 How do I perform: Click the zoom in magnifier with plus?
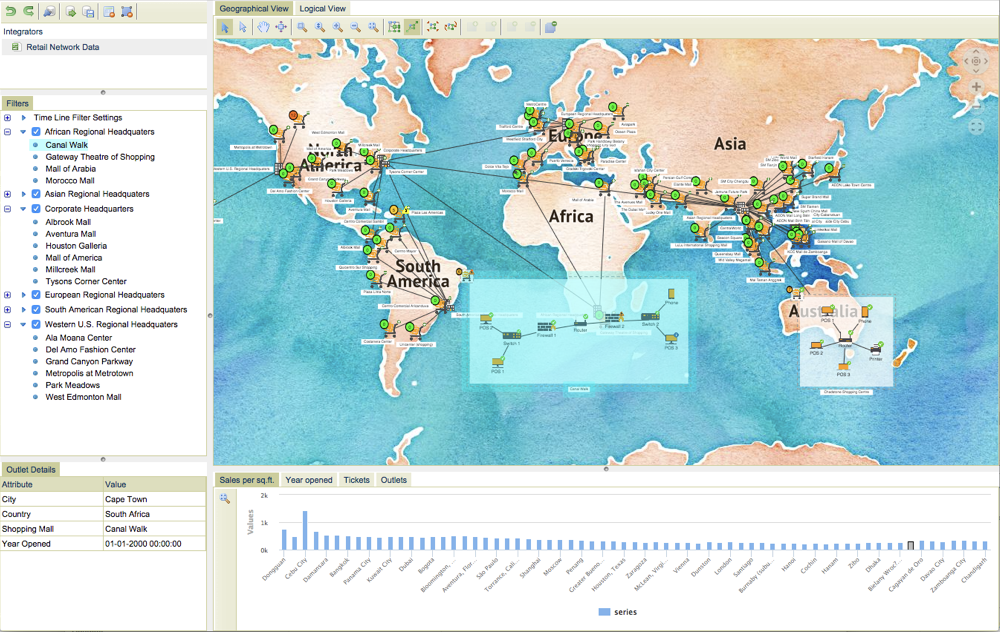pos(338,27)
